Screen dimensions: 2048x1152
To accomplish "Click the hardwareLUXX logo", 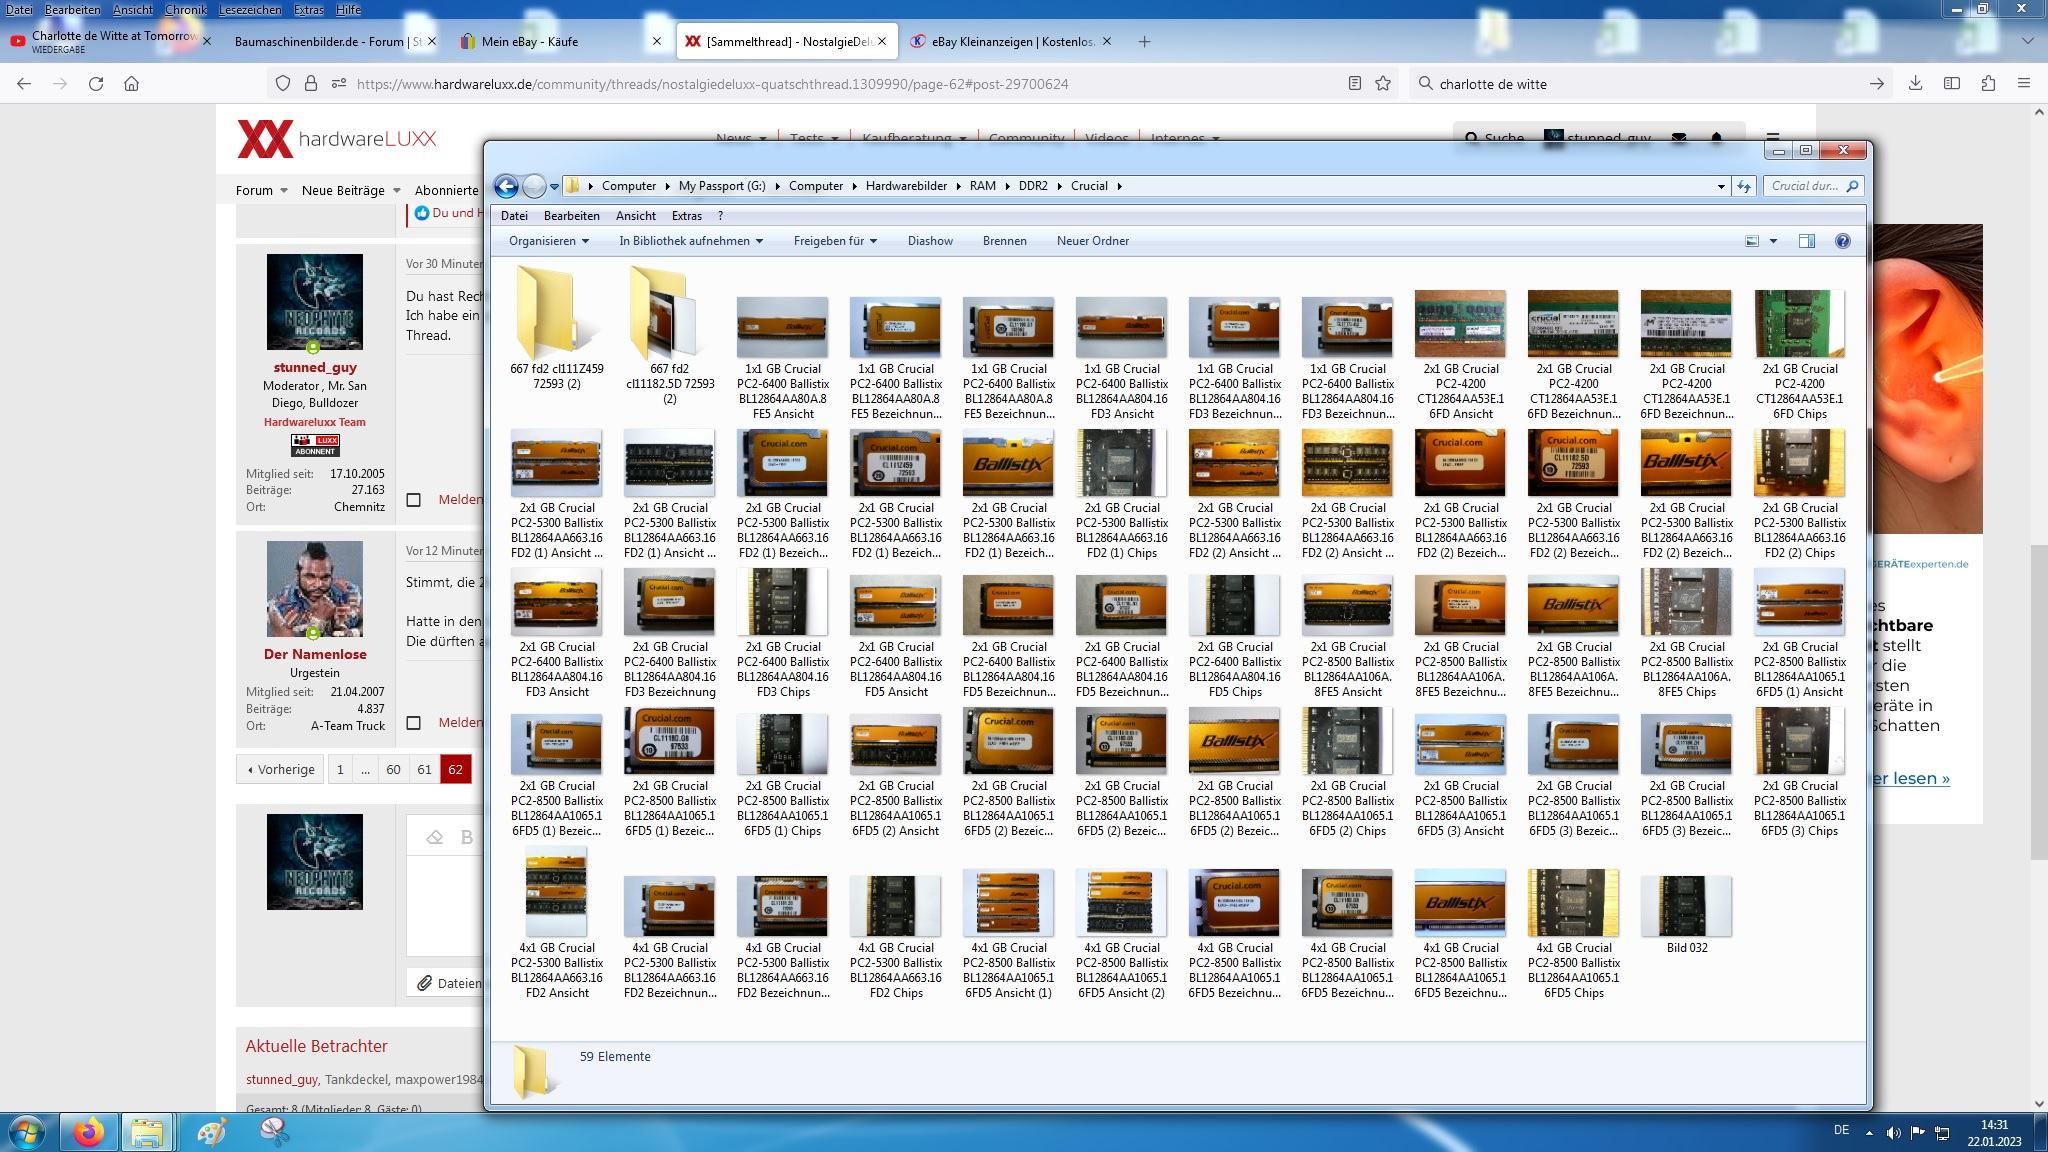I will [337, 139].
